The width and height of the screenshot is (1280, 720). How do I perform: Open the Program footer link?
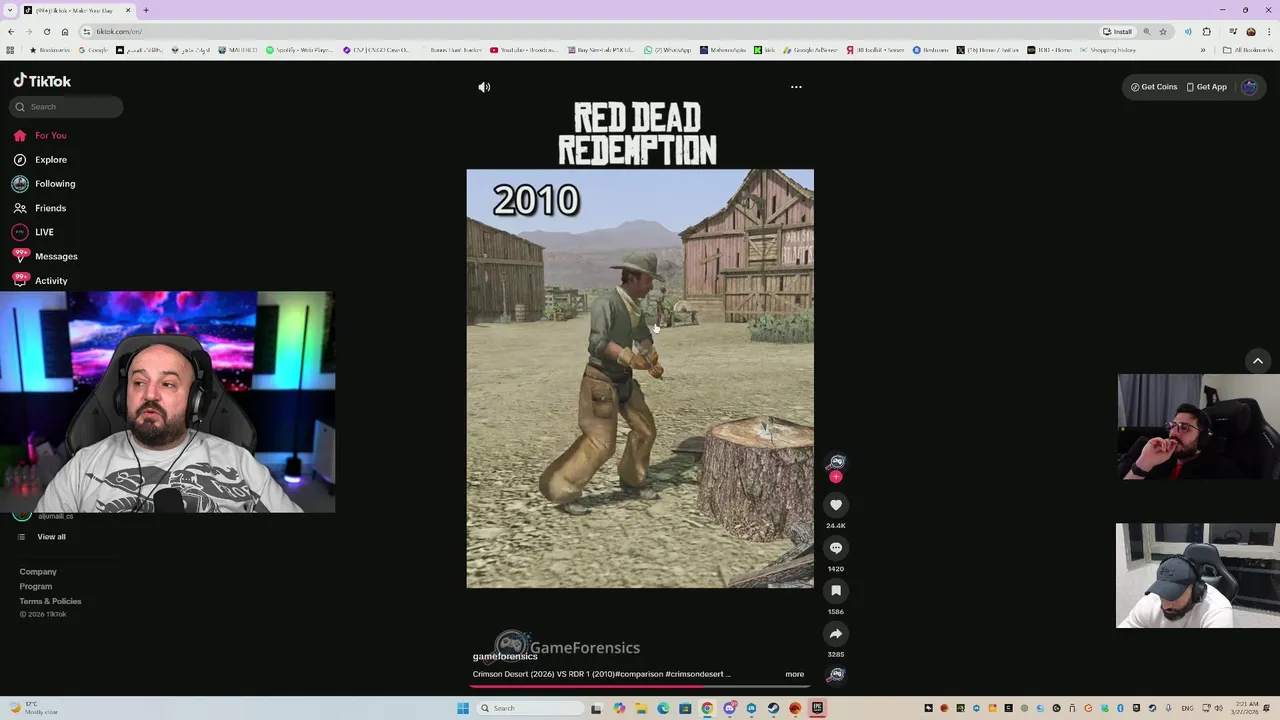(x=36, y=586)
